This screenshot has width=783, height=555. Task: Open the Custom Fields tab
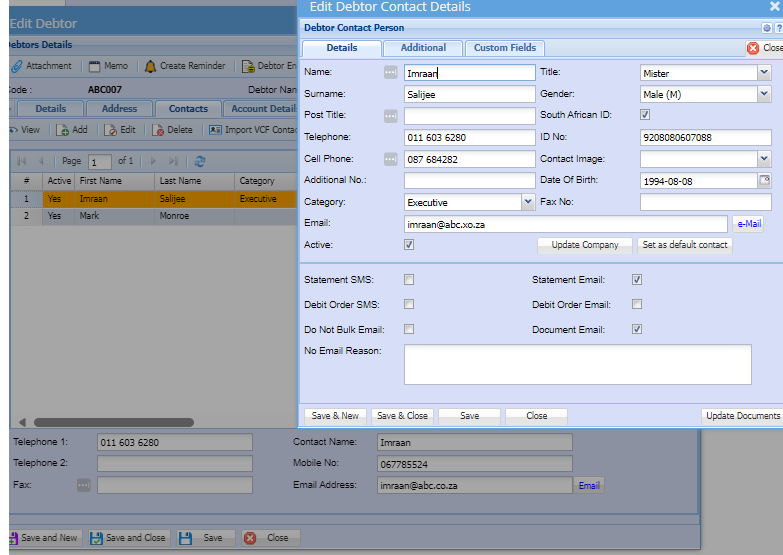pos(505,48)
